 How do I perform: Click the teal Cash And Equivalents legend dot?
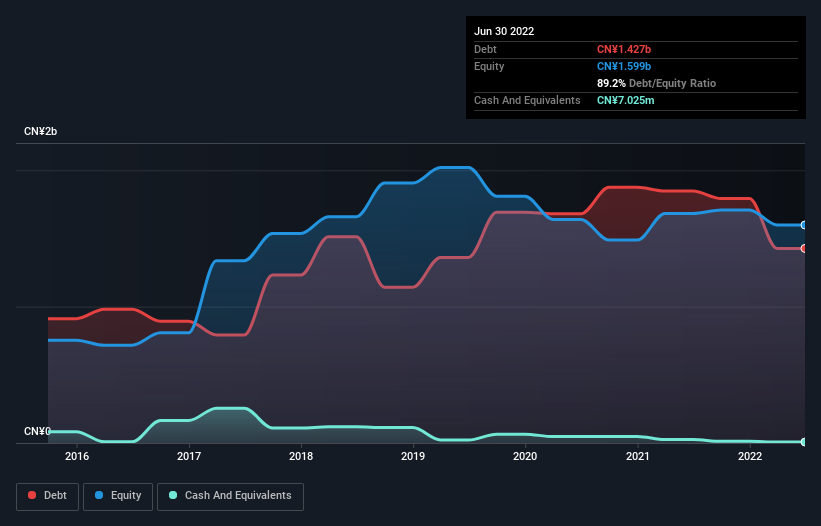tap(173, 495)
